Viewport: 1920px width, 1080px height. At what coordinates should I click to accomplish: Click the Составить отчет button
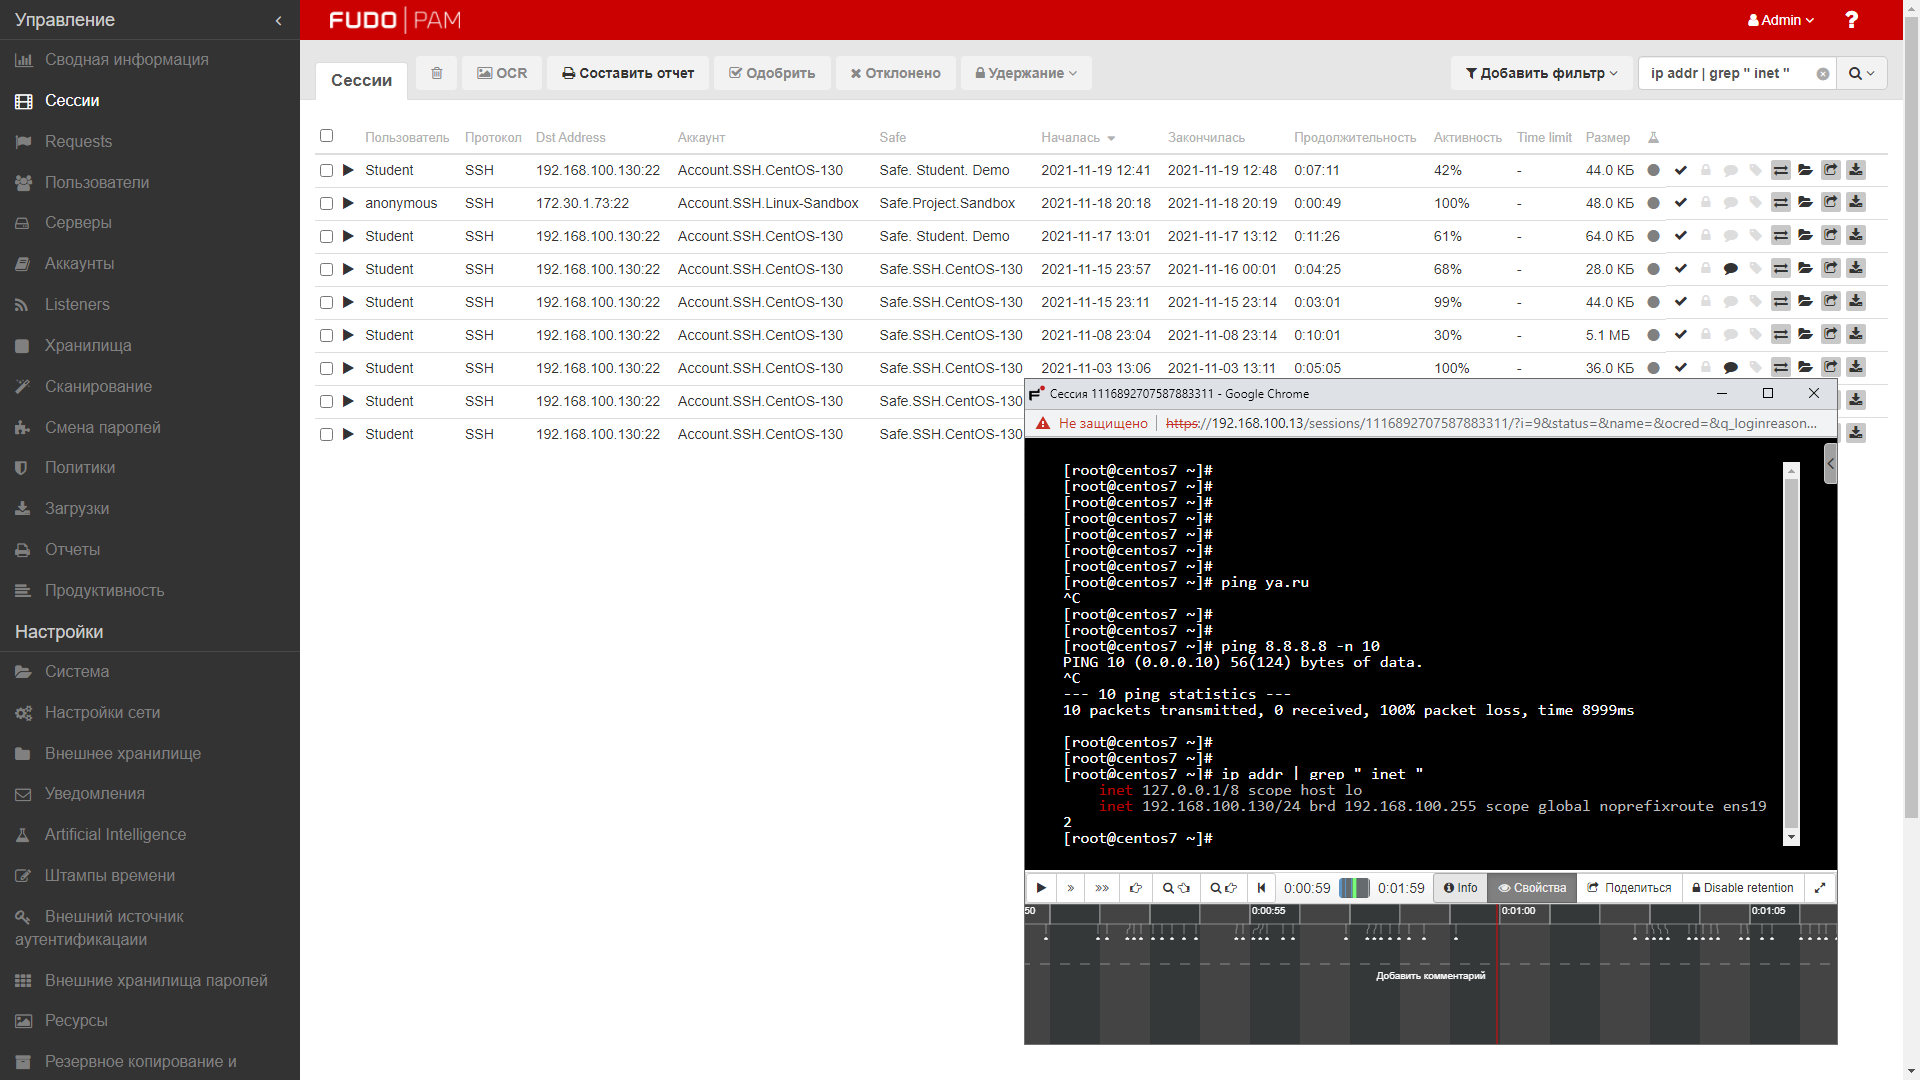(x=628, y=73)
